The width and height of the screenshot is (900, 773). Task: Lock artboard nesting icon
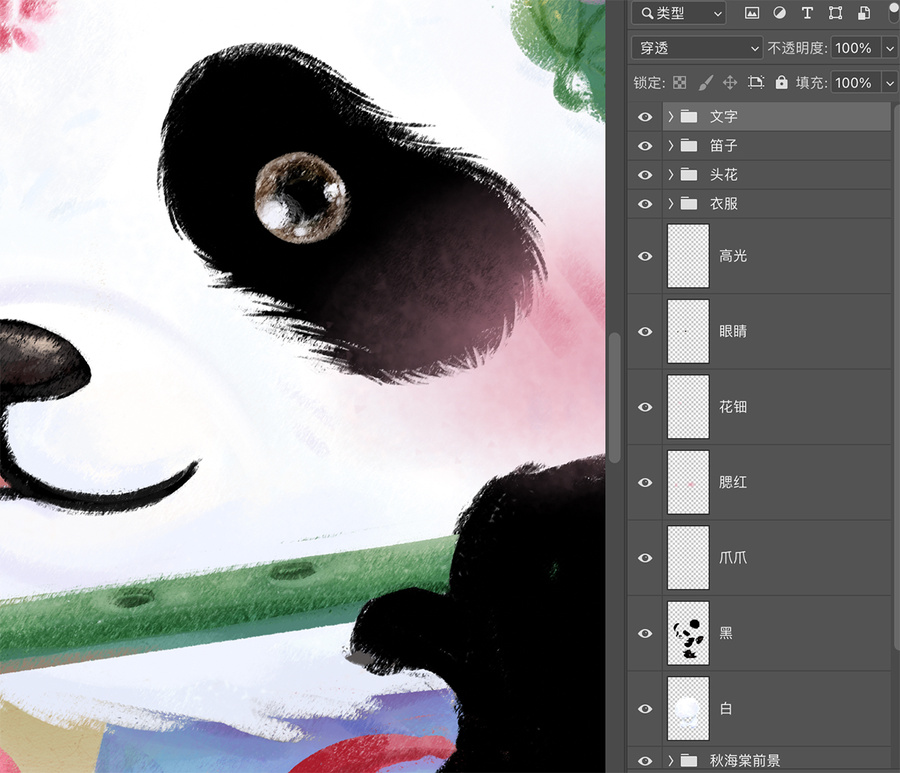pos(756,83)
